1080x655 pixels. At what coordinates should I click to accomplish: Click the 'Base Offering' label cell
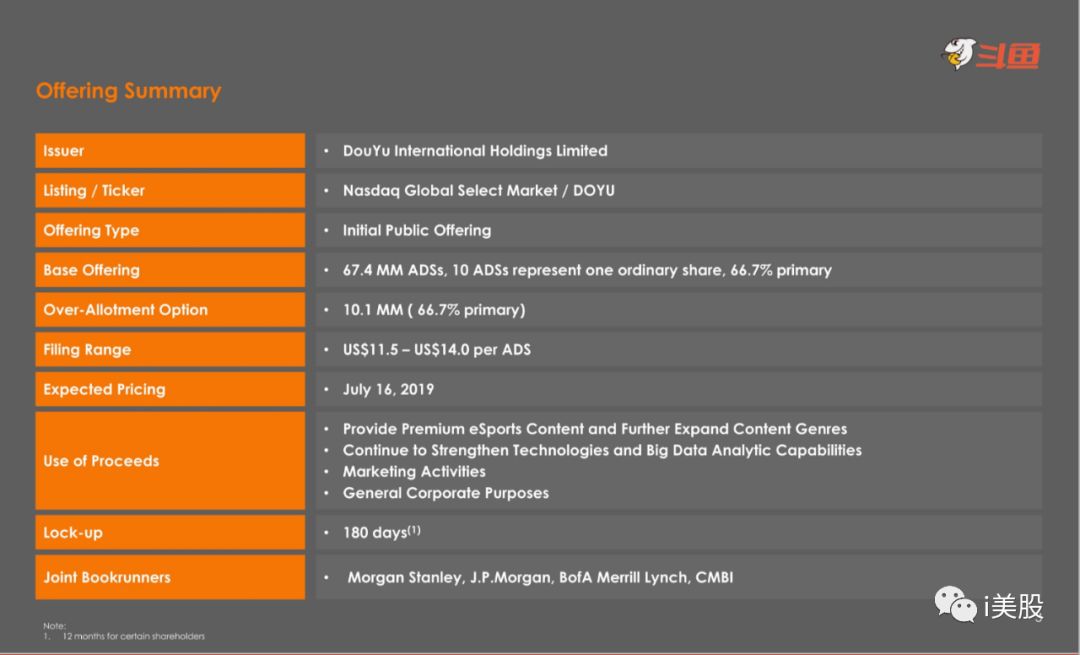(170, 270)
